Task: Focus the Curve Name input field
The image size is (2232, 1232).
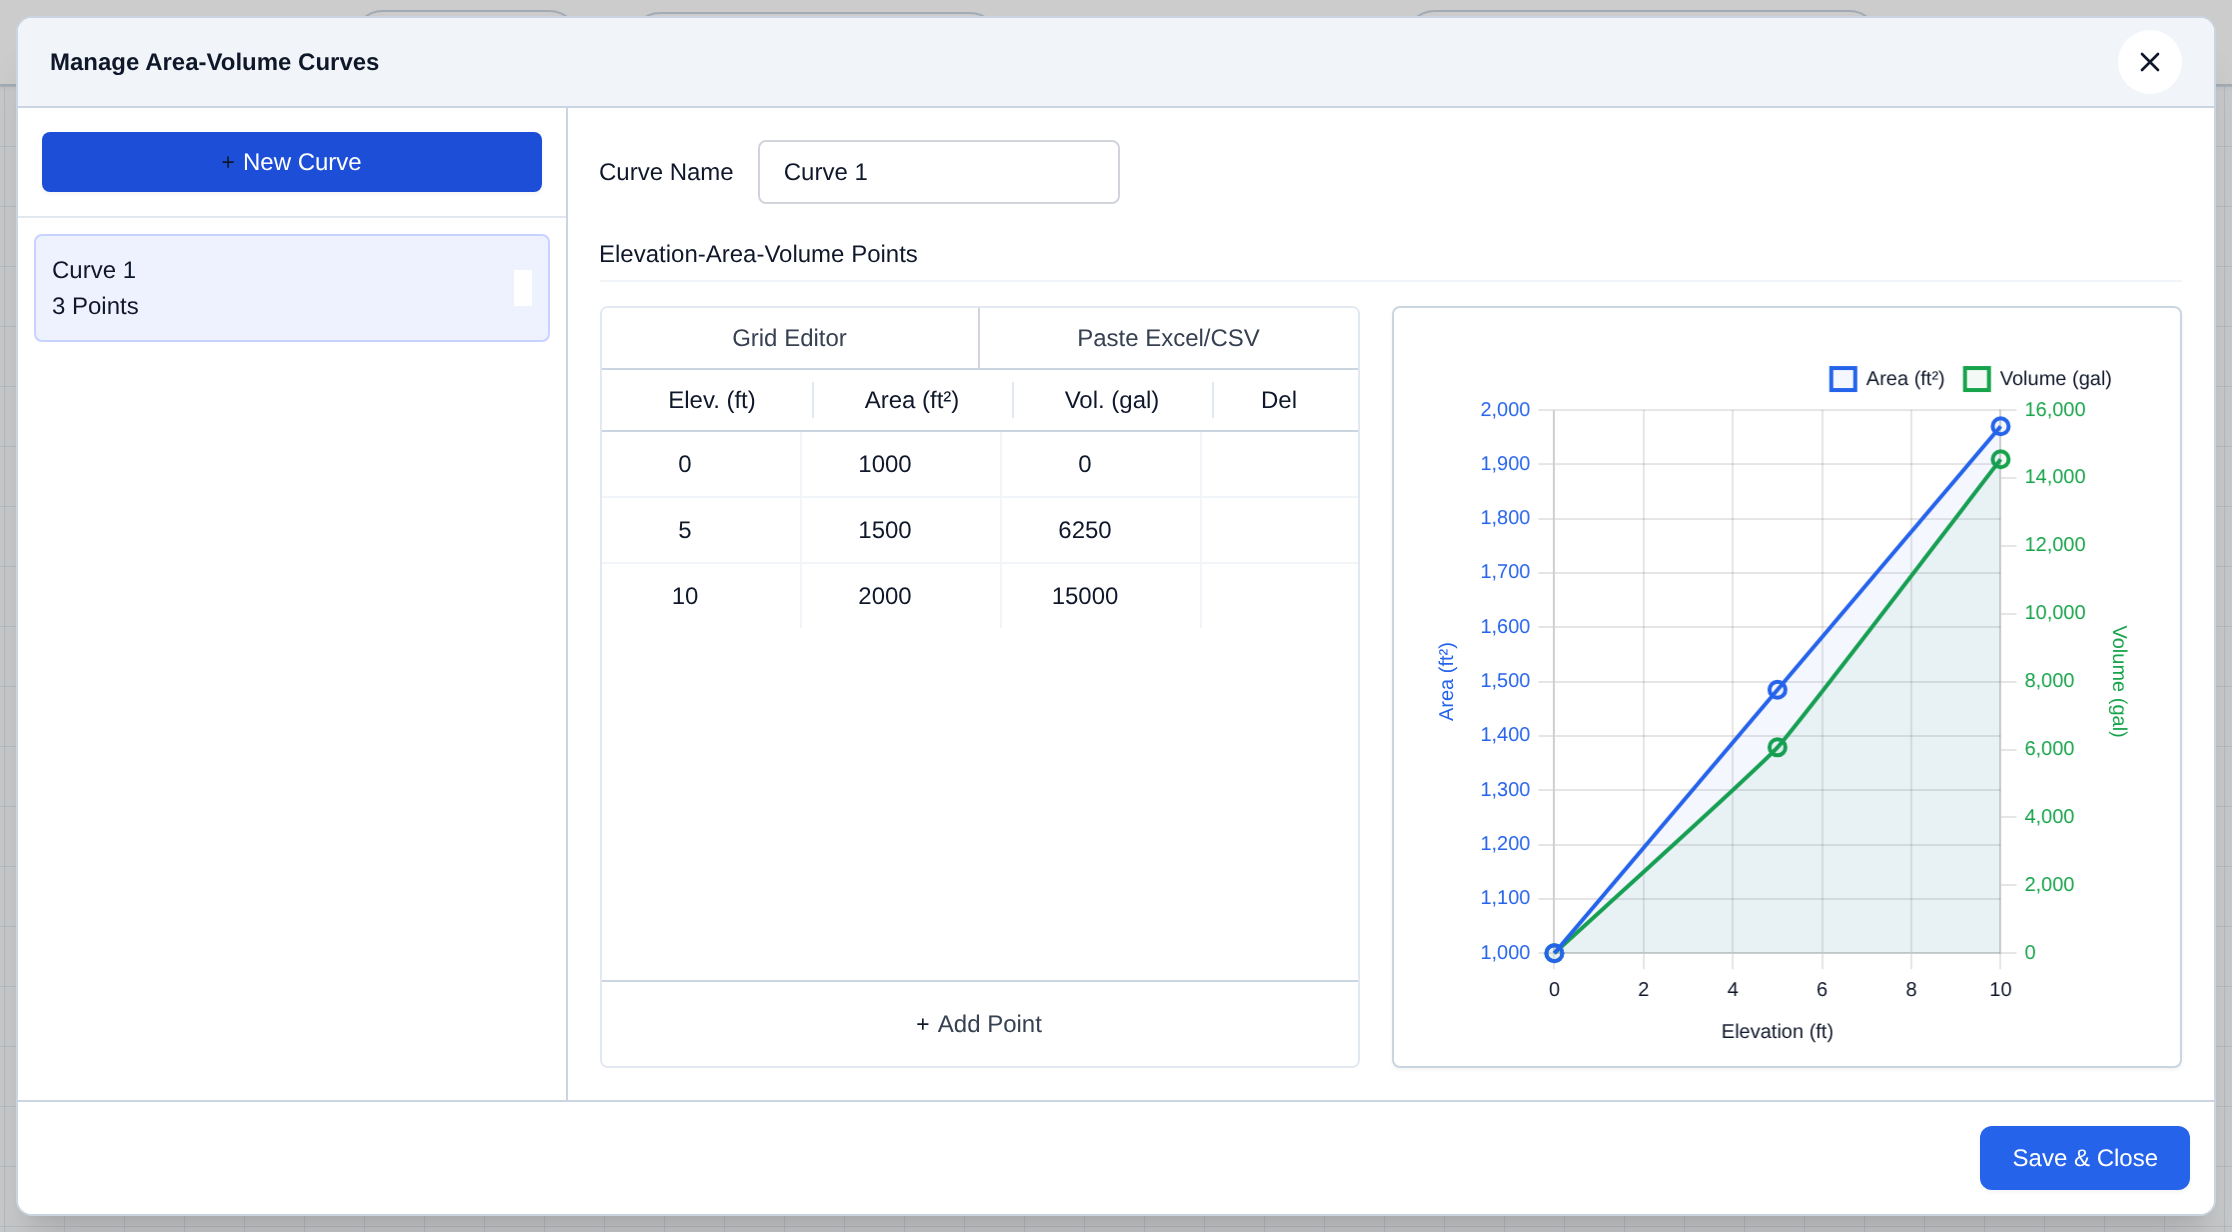Action: click(938, 172)
